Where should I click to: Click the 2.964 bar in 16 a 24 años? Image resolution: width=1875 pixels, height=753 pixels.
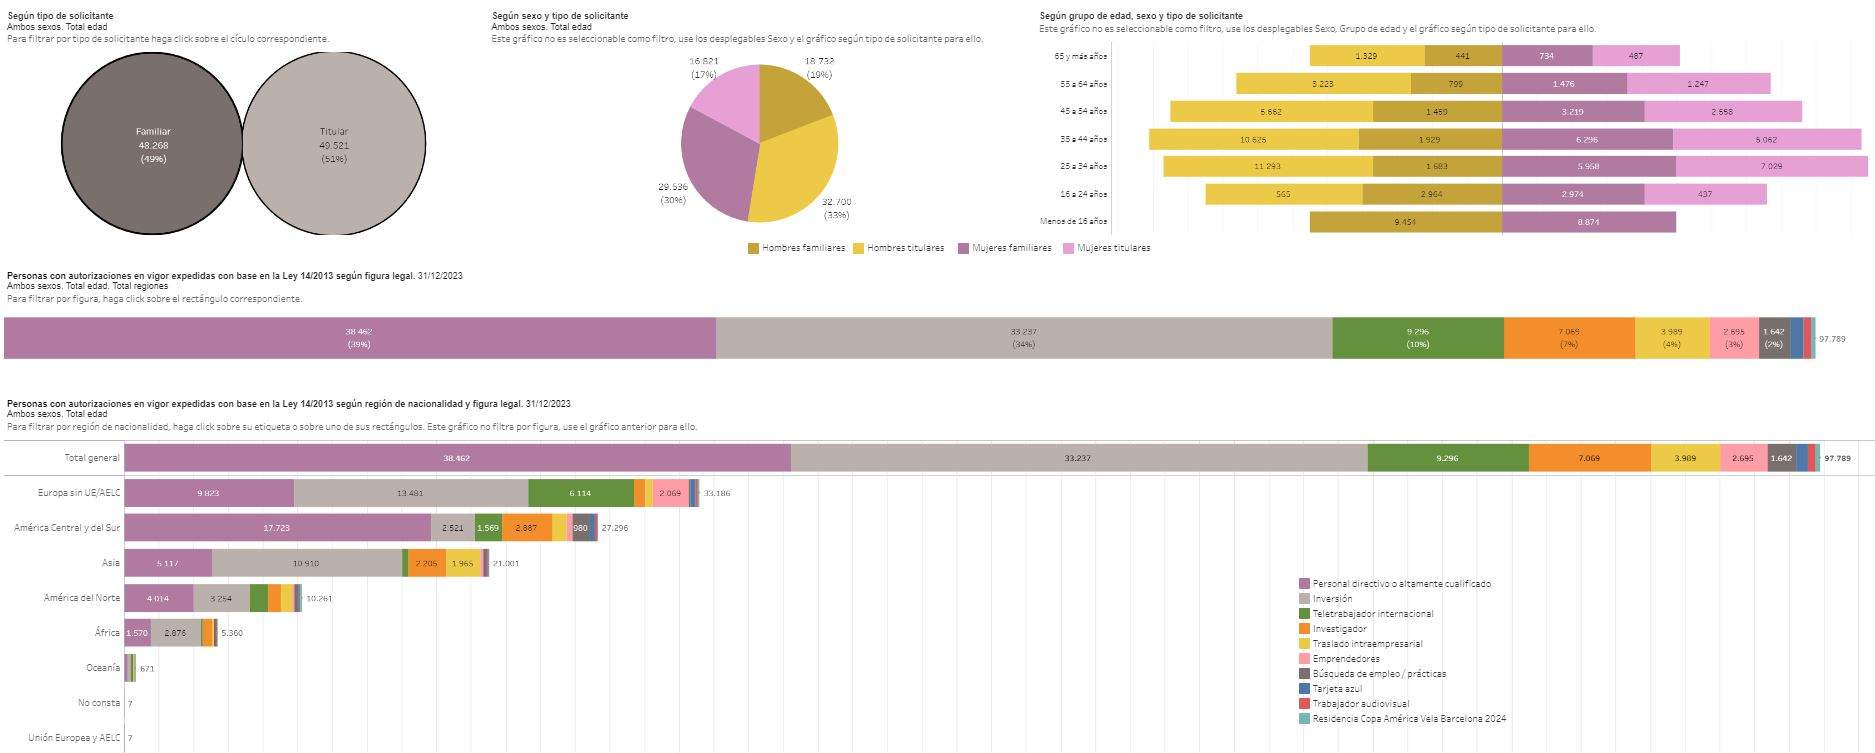[1432, 194]
